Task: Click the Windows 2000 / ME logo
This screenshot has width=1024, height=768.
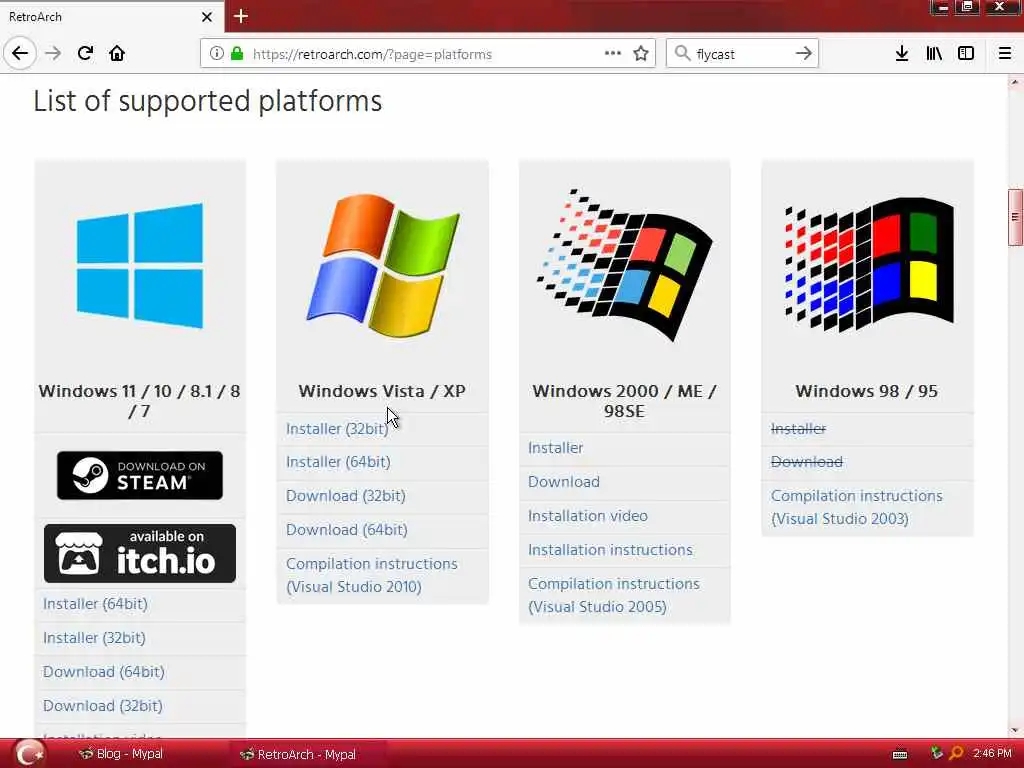Action: click(624, 264)
